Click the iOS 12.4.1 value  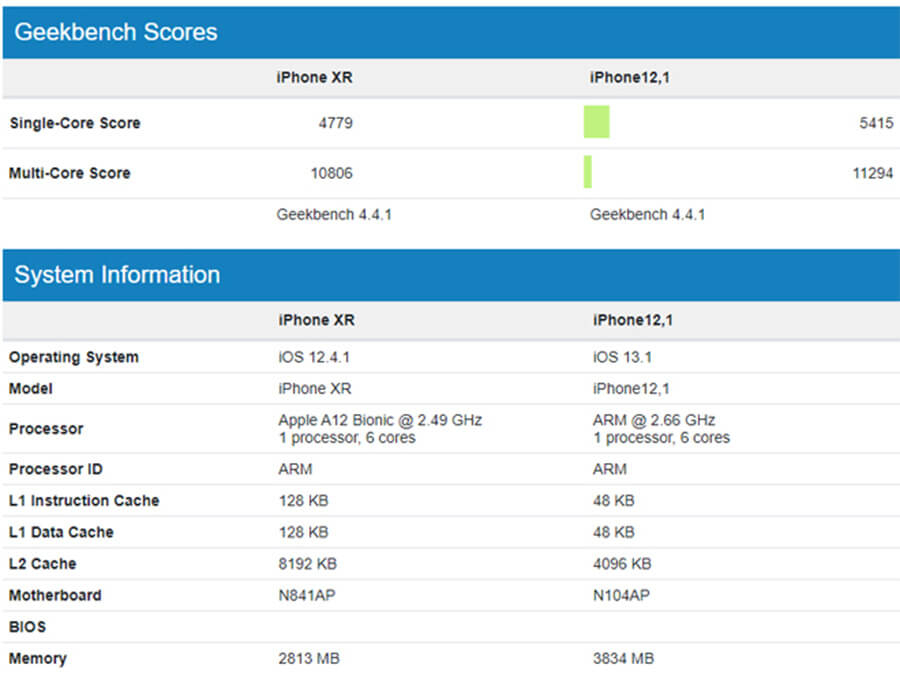pyautogui.click(x=314, y=357)
